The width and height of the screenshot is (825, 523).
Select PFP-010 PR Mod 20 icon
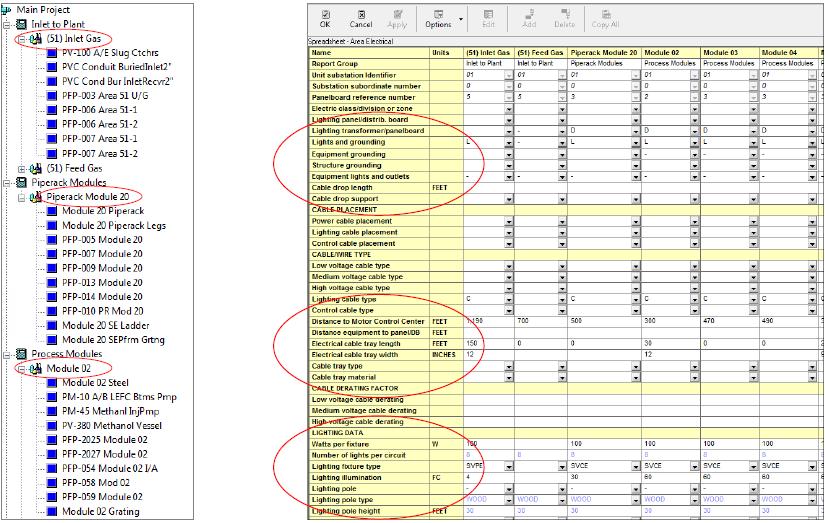pos(52,311)
